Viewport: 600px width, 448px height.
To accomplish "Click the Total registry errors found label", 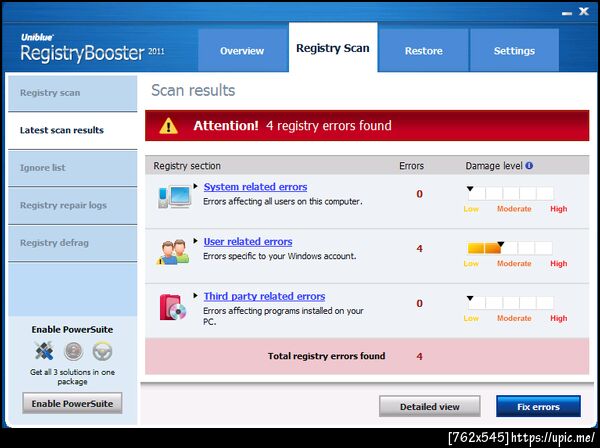I will 326,356.
